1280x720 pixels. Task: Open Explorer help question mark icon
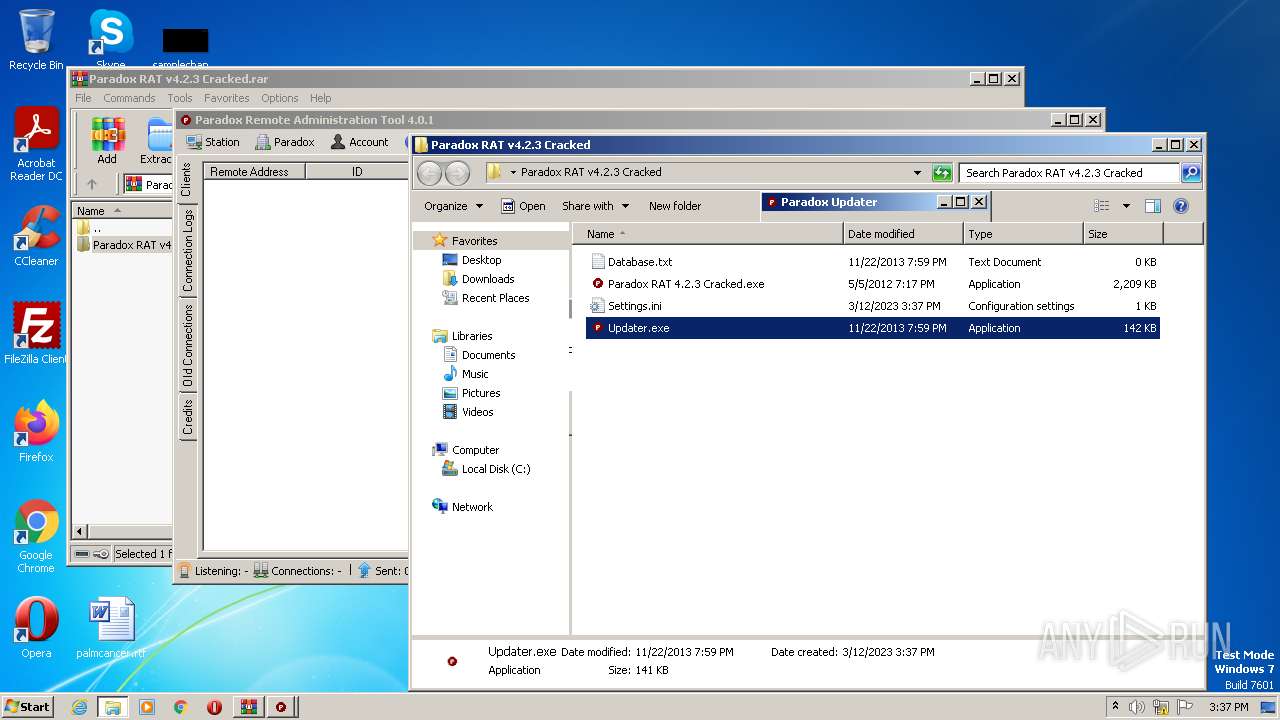tap(1181, 206)
